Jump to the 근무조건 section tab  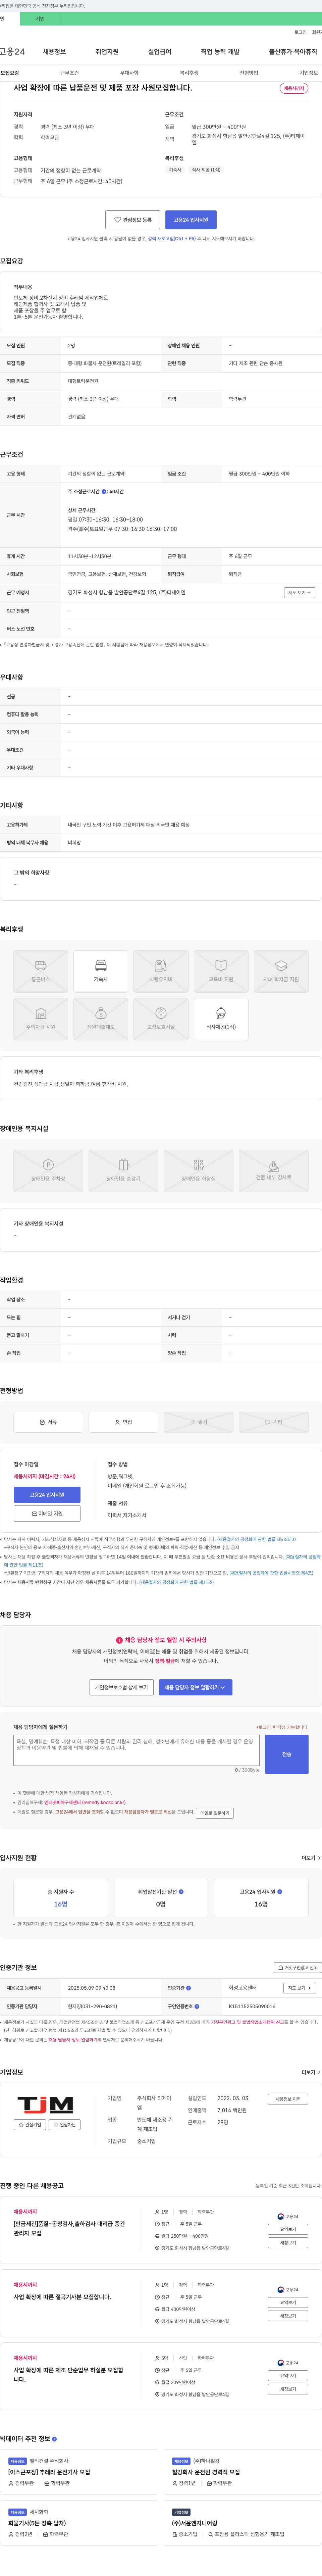pos(69,73)
